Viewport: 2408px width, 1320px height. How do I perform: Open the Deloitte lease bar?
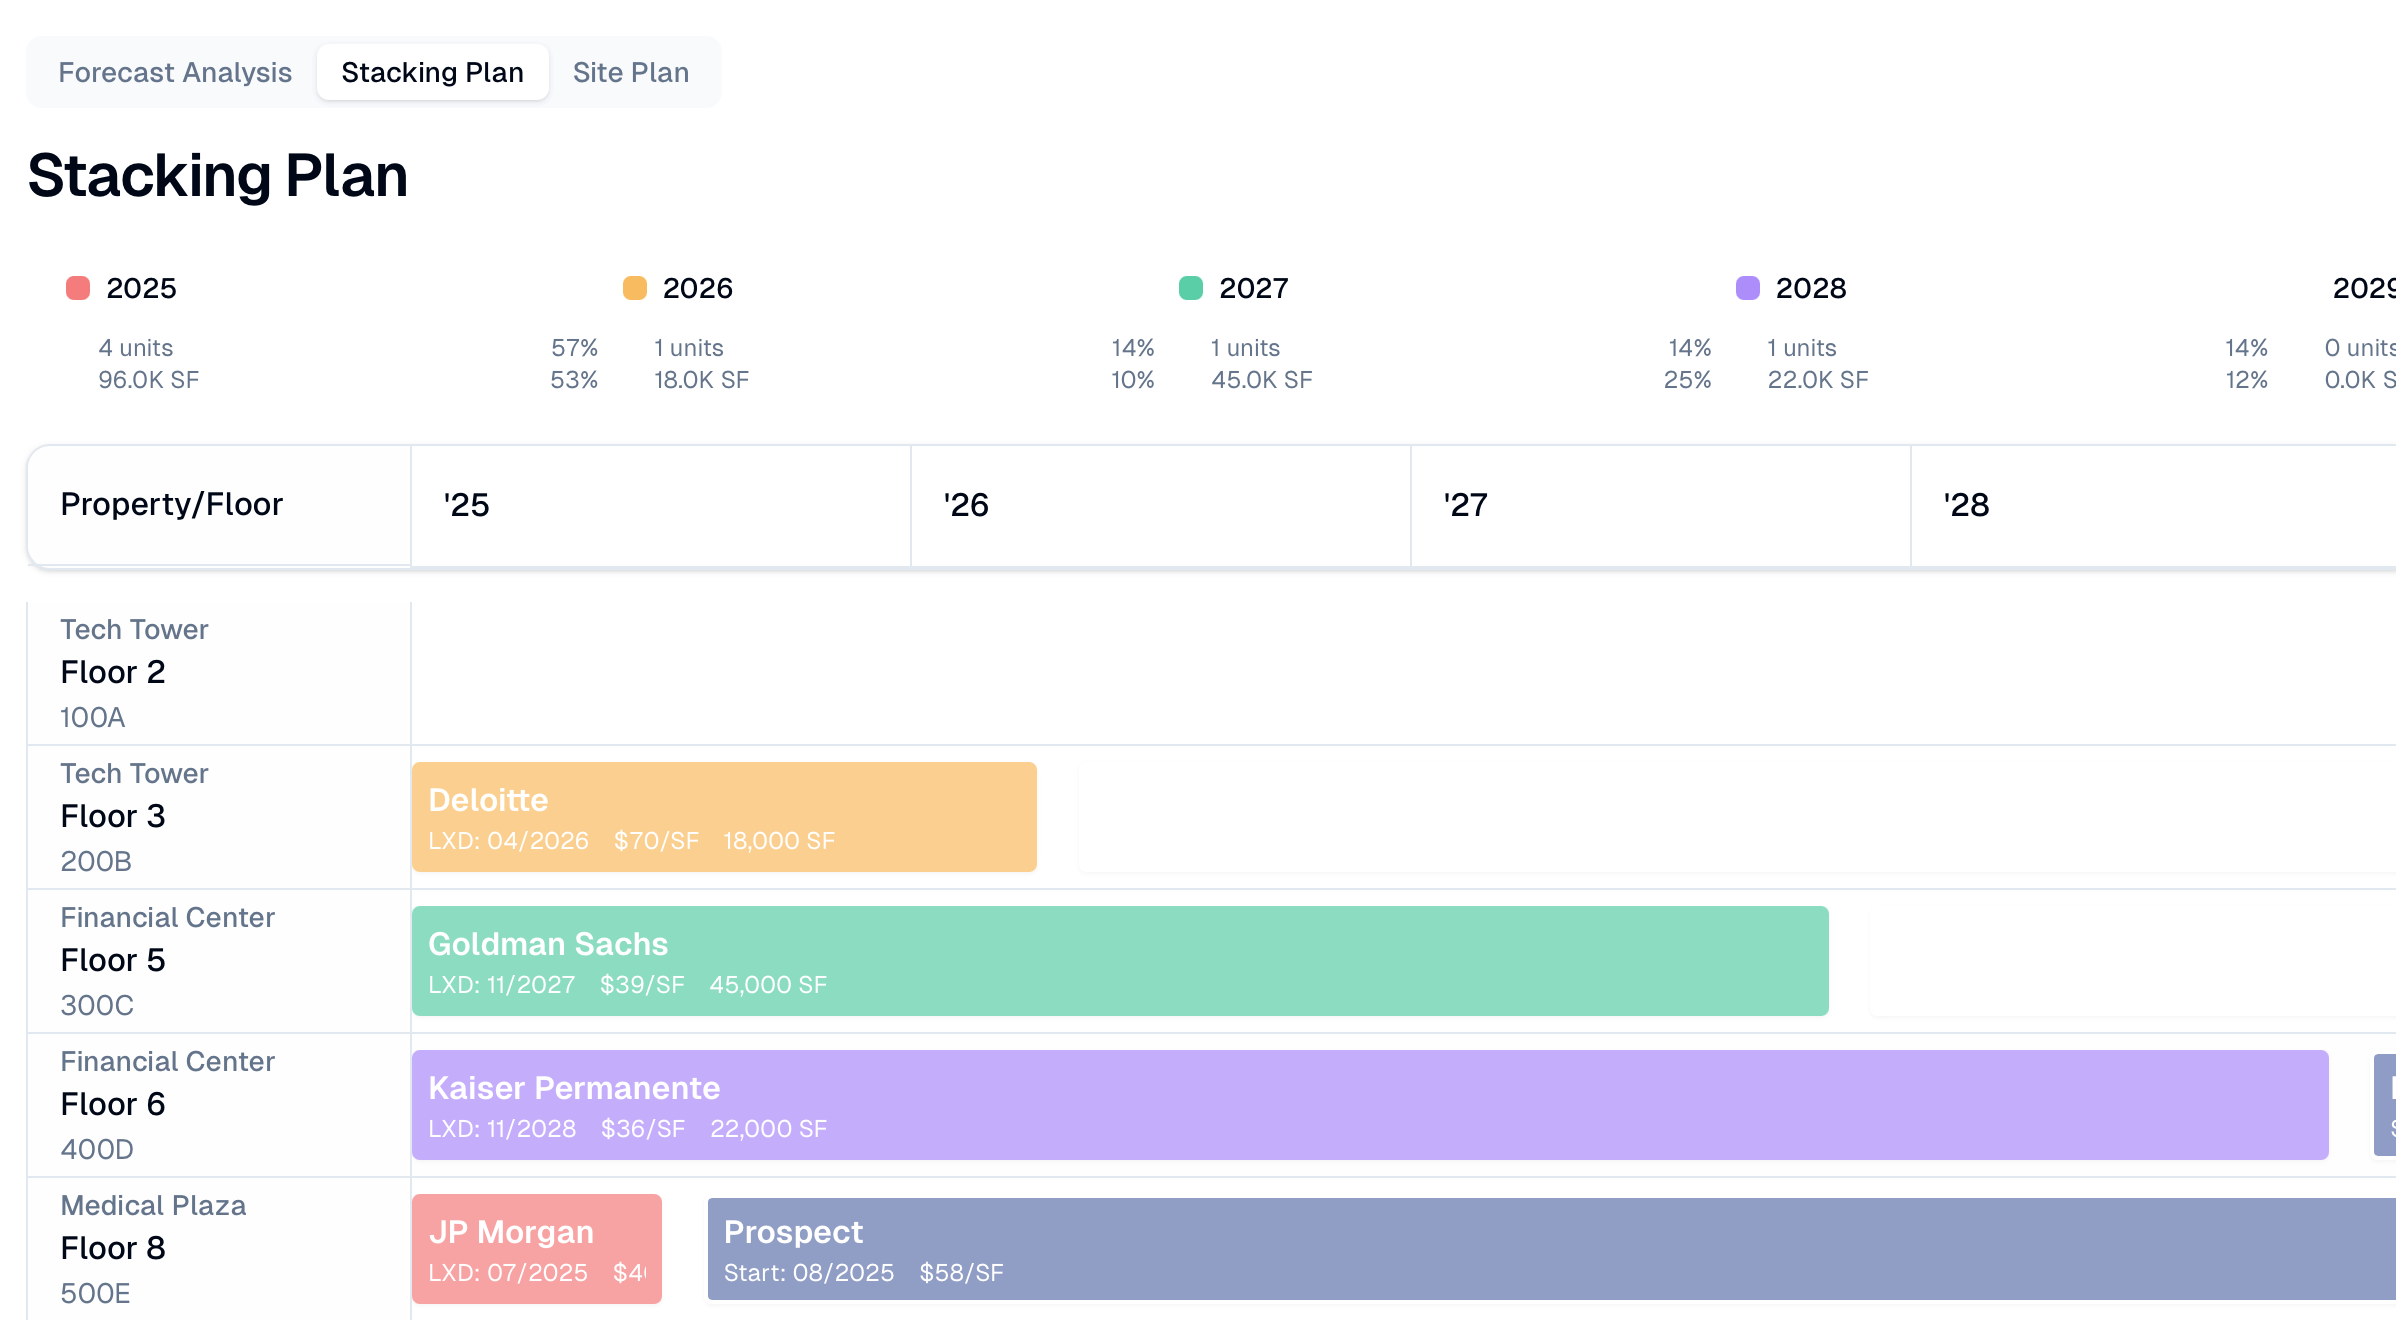(724, 817)
